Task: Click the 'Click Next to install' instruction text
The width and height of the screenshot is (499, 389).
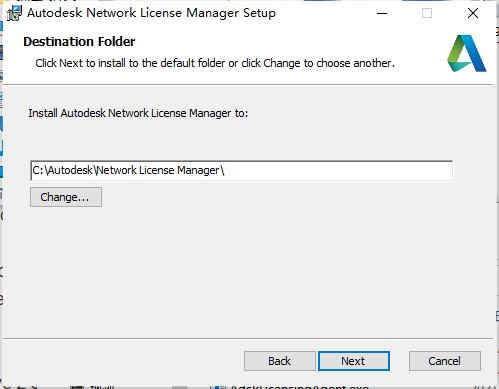Action: click(x=215, y=63)
